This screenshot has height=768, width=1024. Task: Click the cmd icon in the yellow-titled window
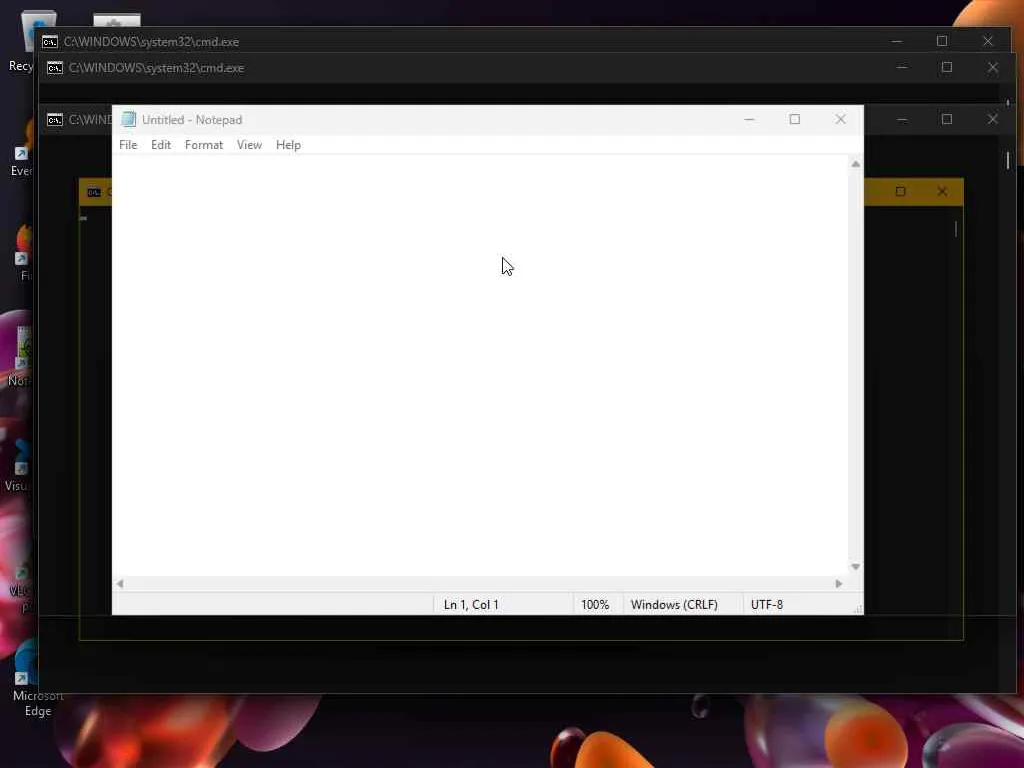[95, 192]
